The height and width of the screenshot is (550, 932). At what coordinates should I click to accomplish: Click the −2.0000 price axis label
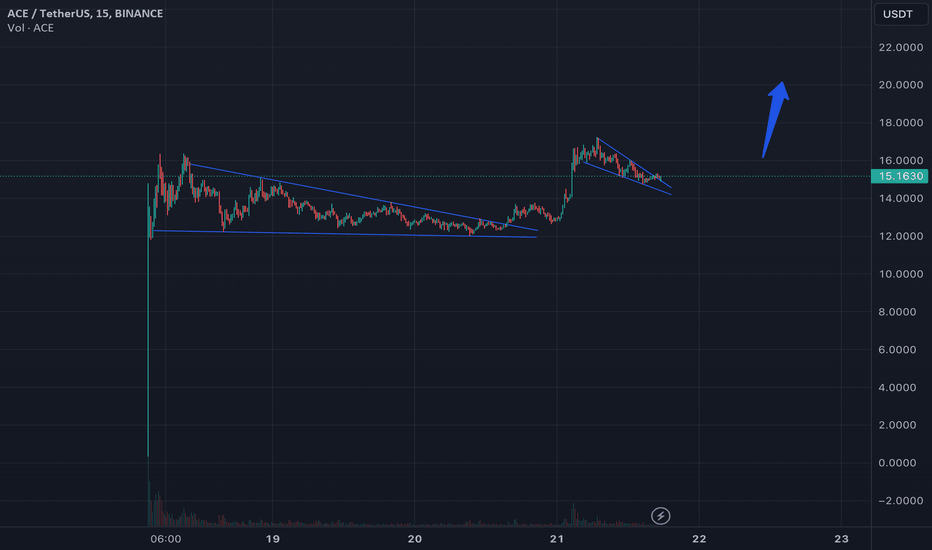900,501
